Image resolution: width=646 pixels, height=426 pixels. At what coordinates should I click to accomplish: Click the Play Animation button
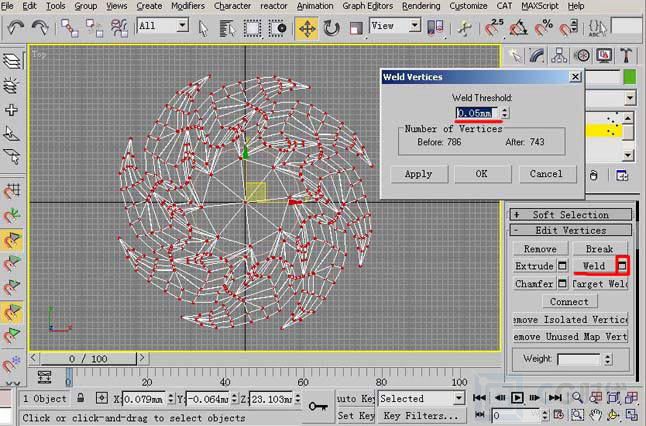tap(517, 398)
